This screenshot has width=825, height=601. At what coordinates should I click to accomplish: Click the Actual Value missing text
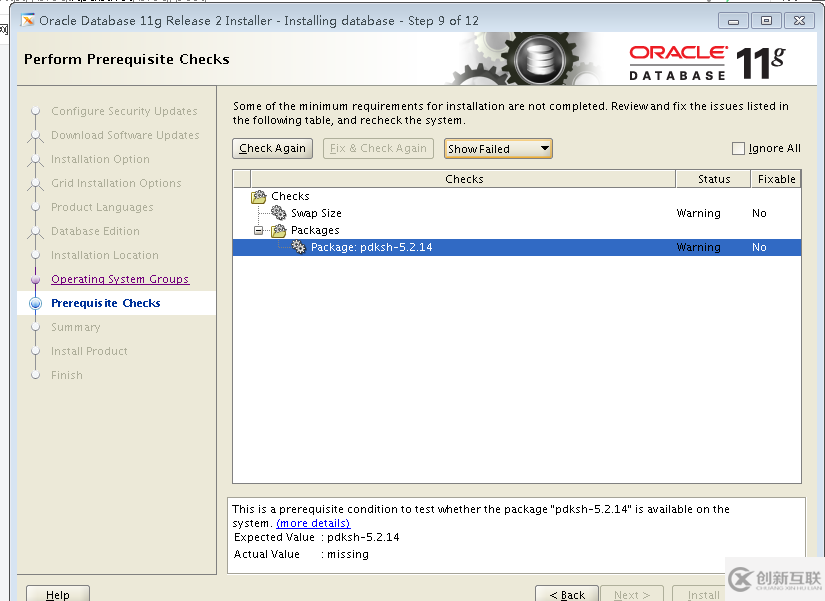[348, 554]
